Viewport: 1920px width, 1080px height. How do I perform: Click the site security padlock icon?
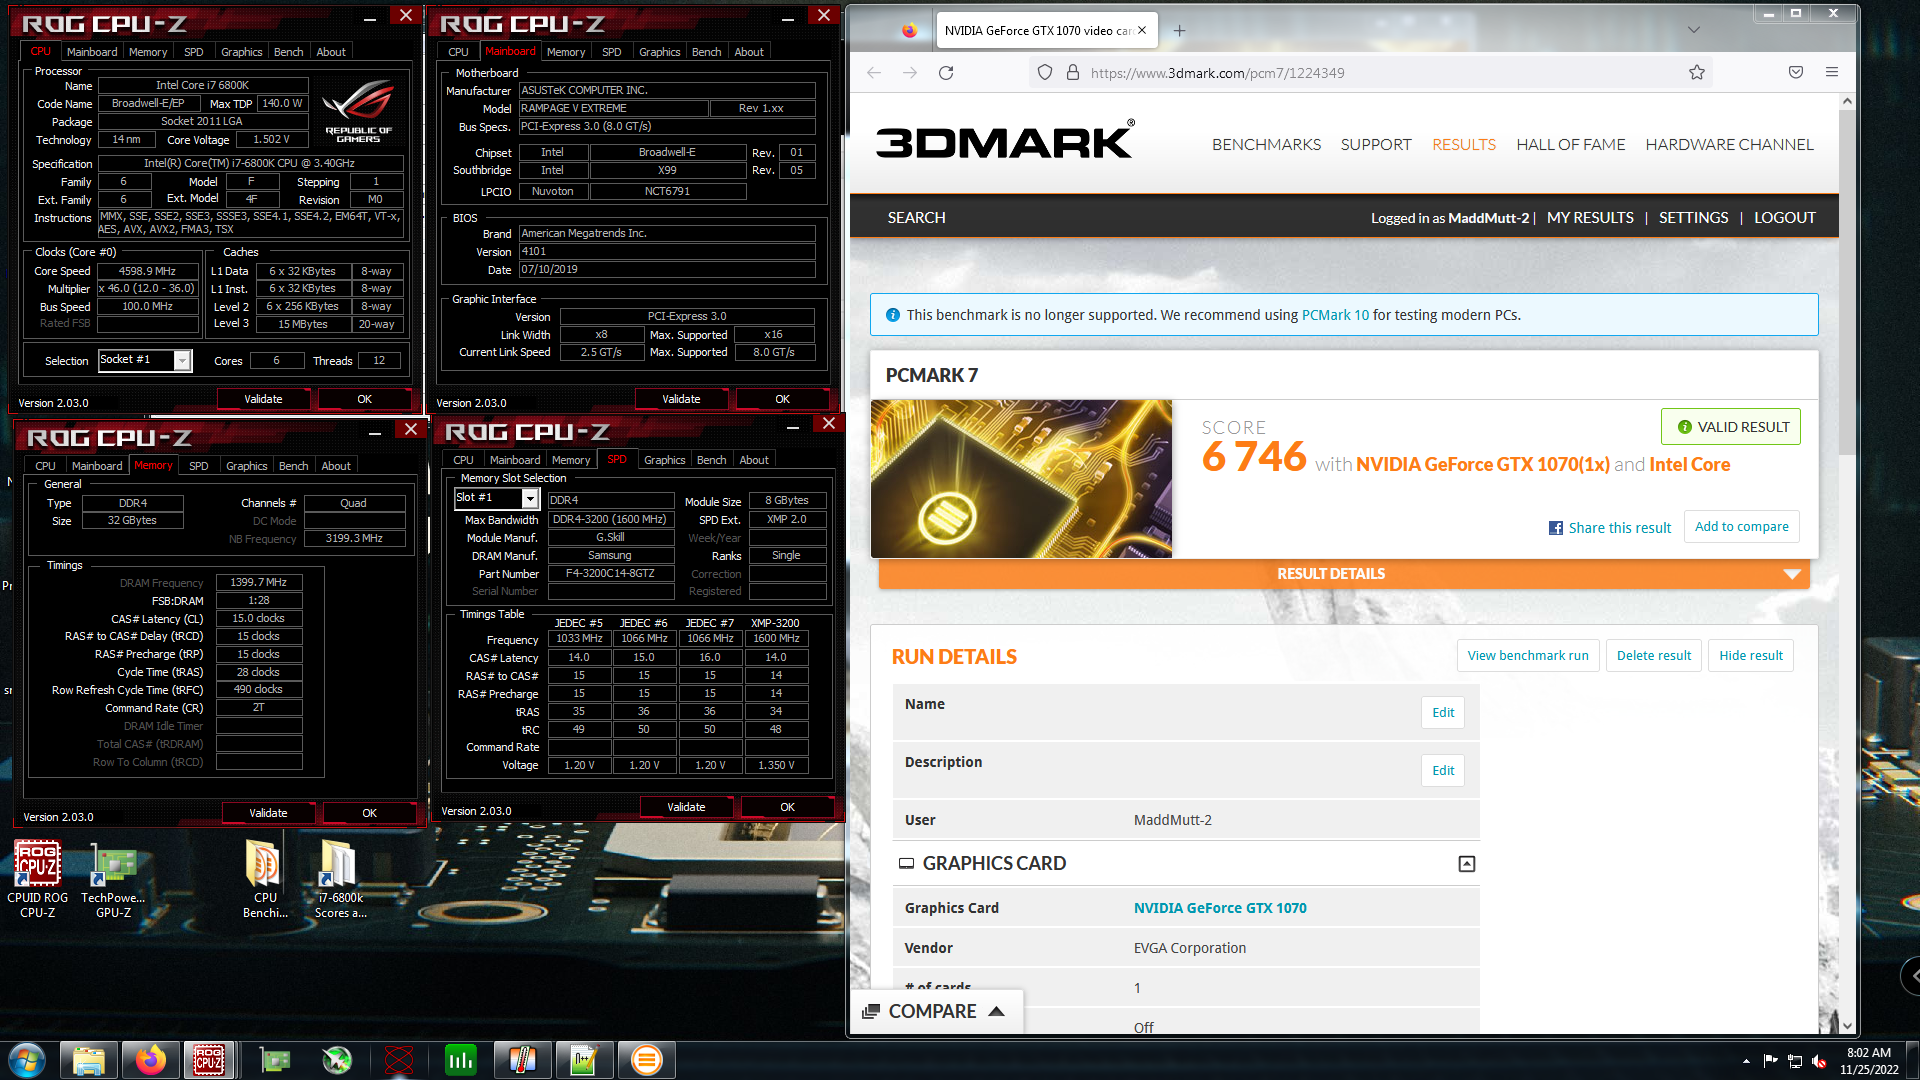tap(1073, 73)
